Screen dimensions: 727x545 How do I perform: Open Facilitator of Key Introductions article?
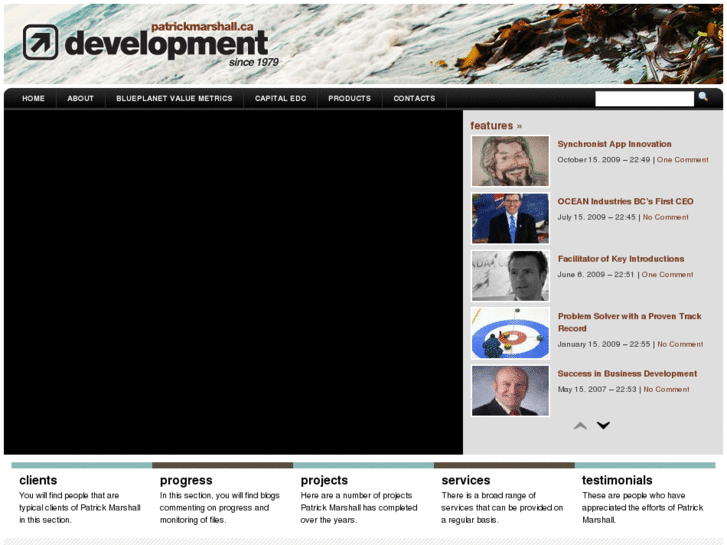(621, 259)
